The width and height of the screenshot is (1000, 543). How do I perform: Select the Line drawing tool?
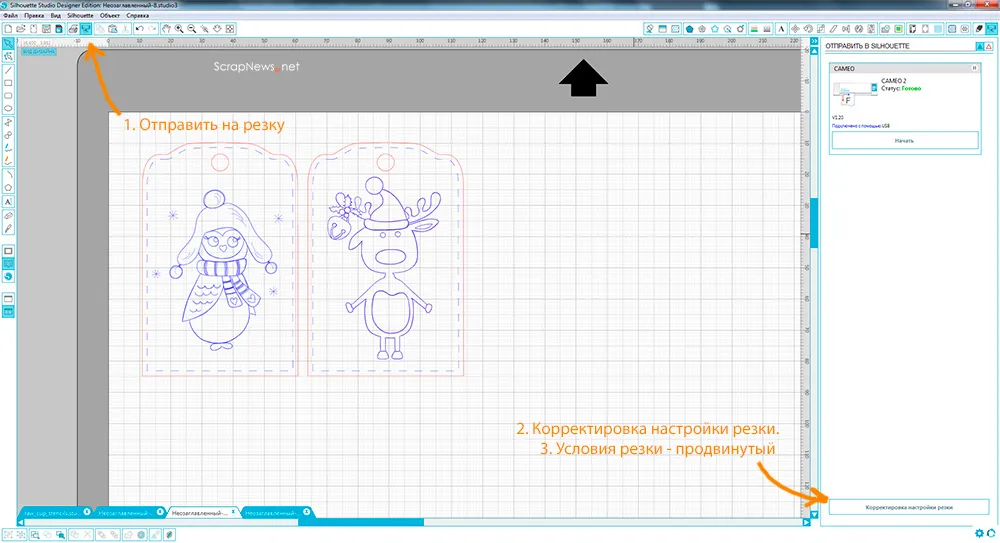8,70
